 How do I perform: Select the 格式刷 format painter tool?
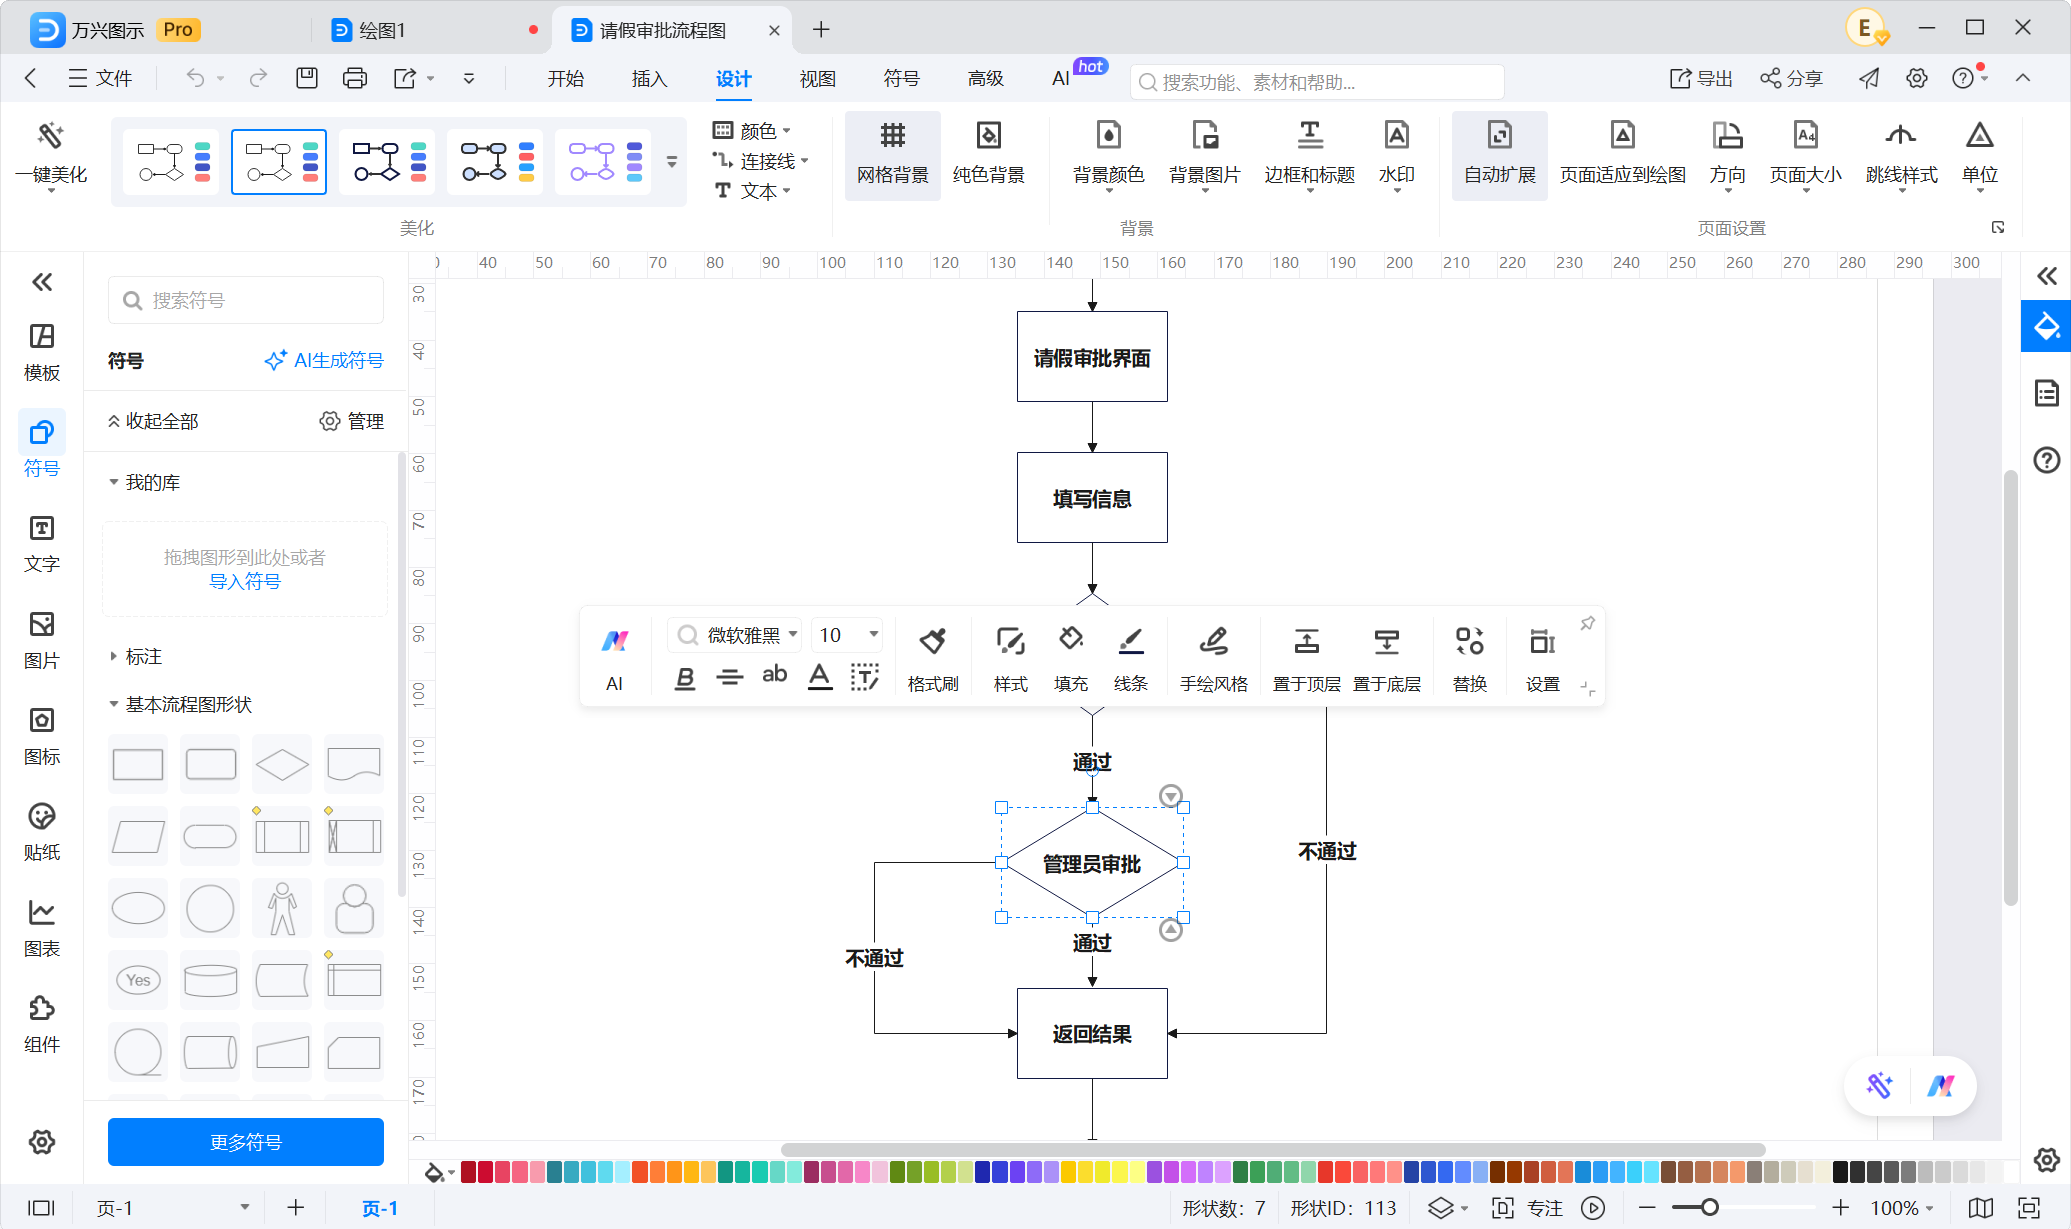932,658
